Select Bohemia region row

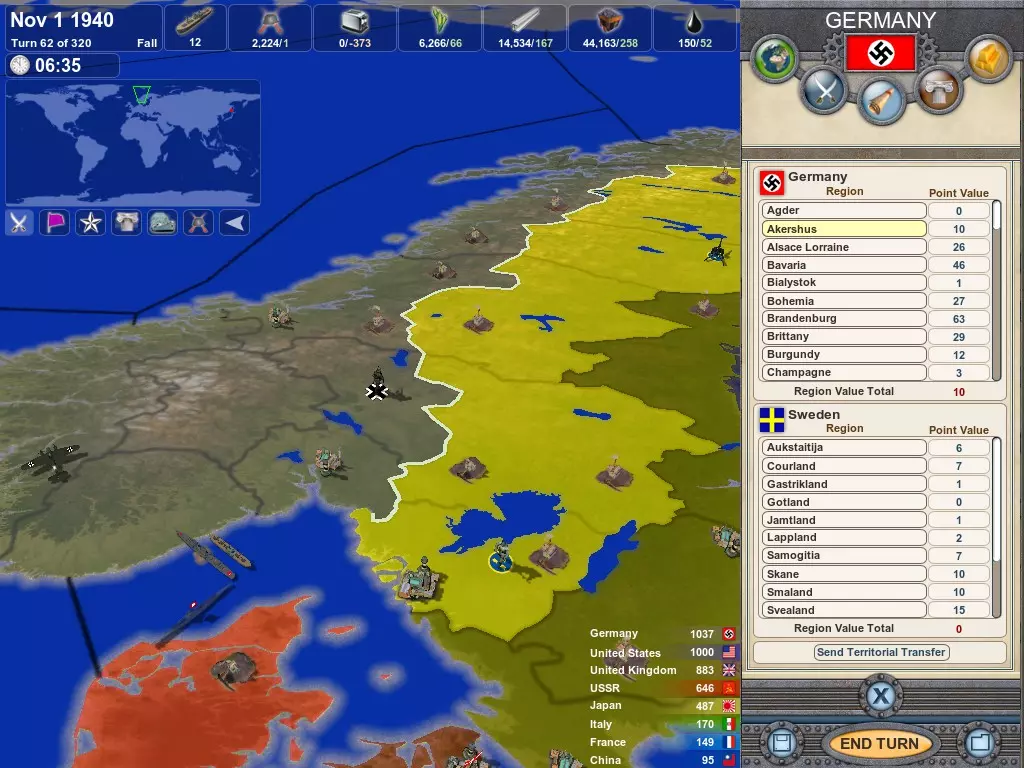click(843, 301)
